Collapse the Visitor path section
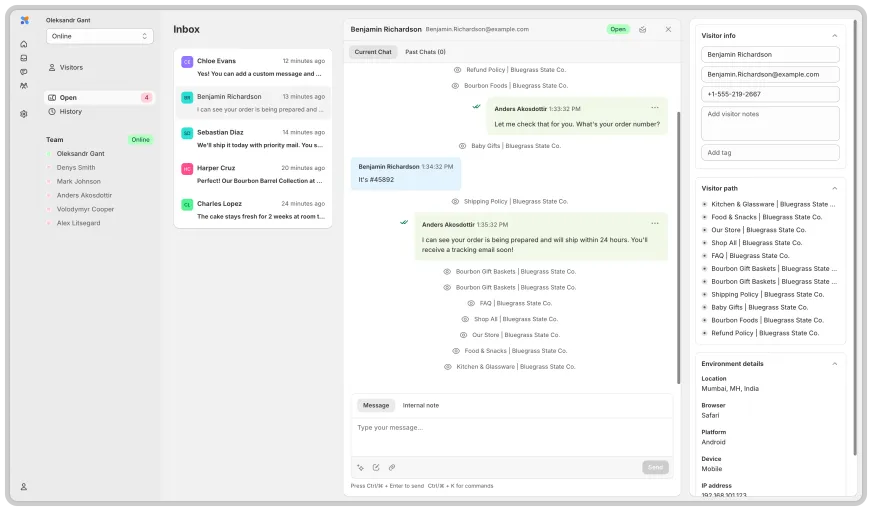 835,188
